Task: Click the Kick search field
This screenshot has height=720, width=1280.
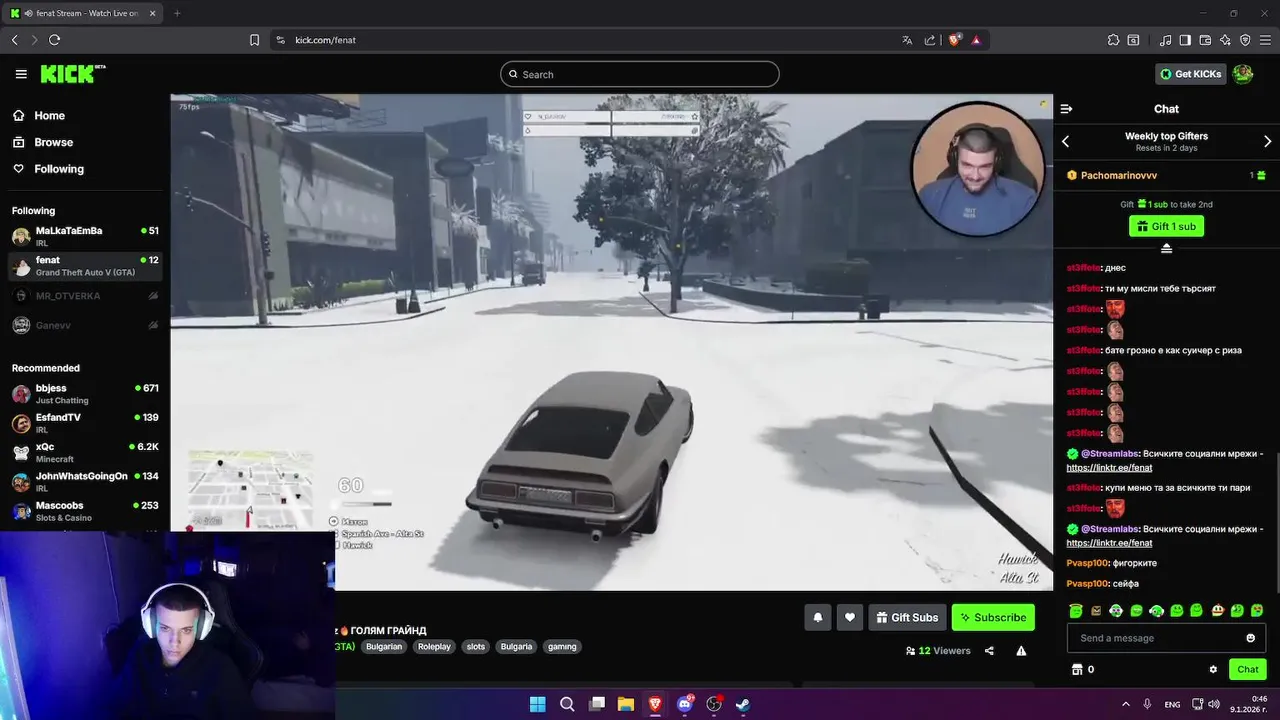Action: point(640,74)
